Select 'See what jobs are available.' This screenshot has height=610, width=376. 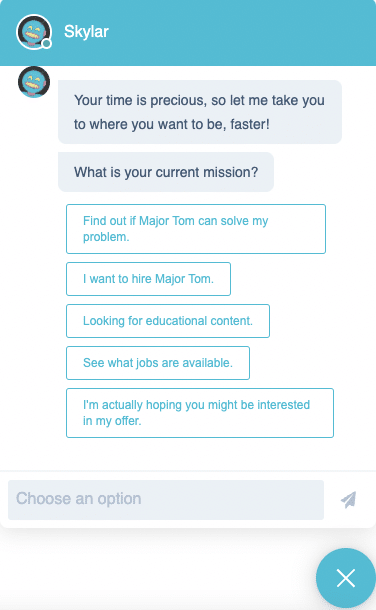click(x=158, y=363)
